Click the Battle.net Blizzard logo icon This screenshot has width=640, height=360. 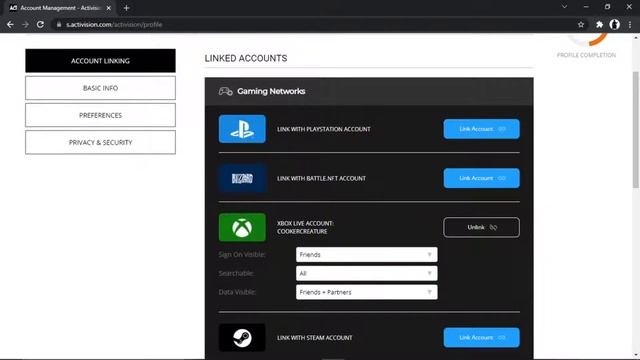tap(242, 178)
